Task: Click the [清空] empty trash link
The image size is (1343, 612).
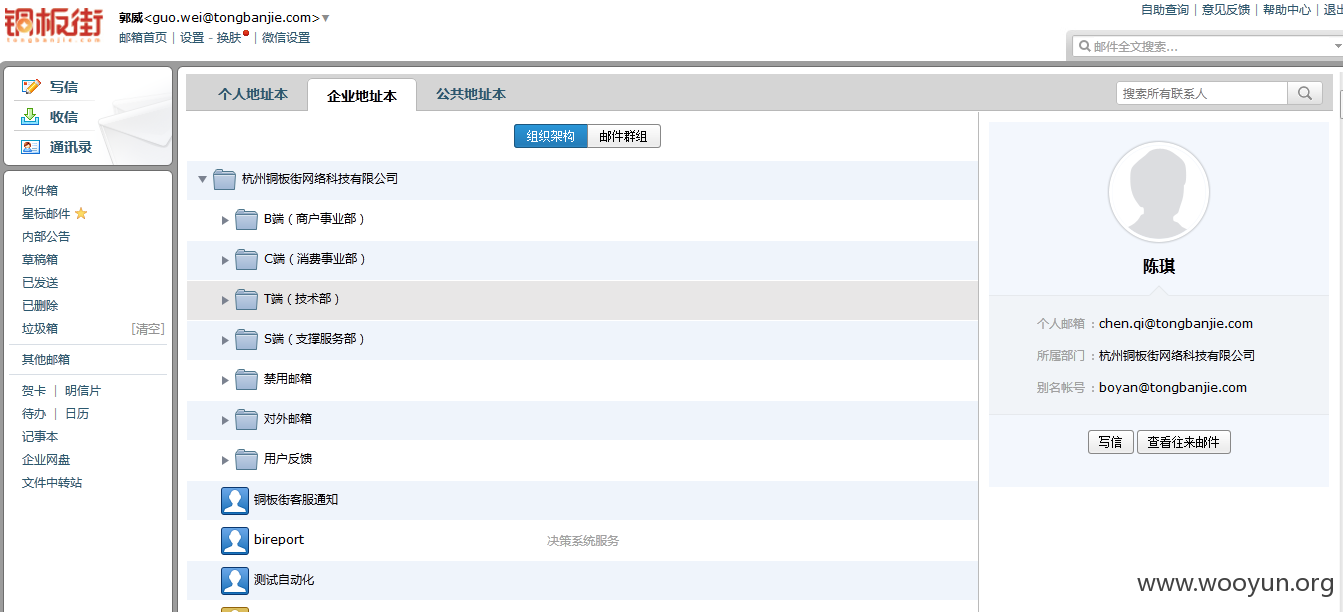Action: (x=148, y=328)
